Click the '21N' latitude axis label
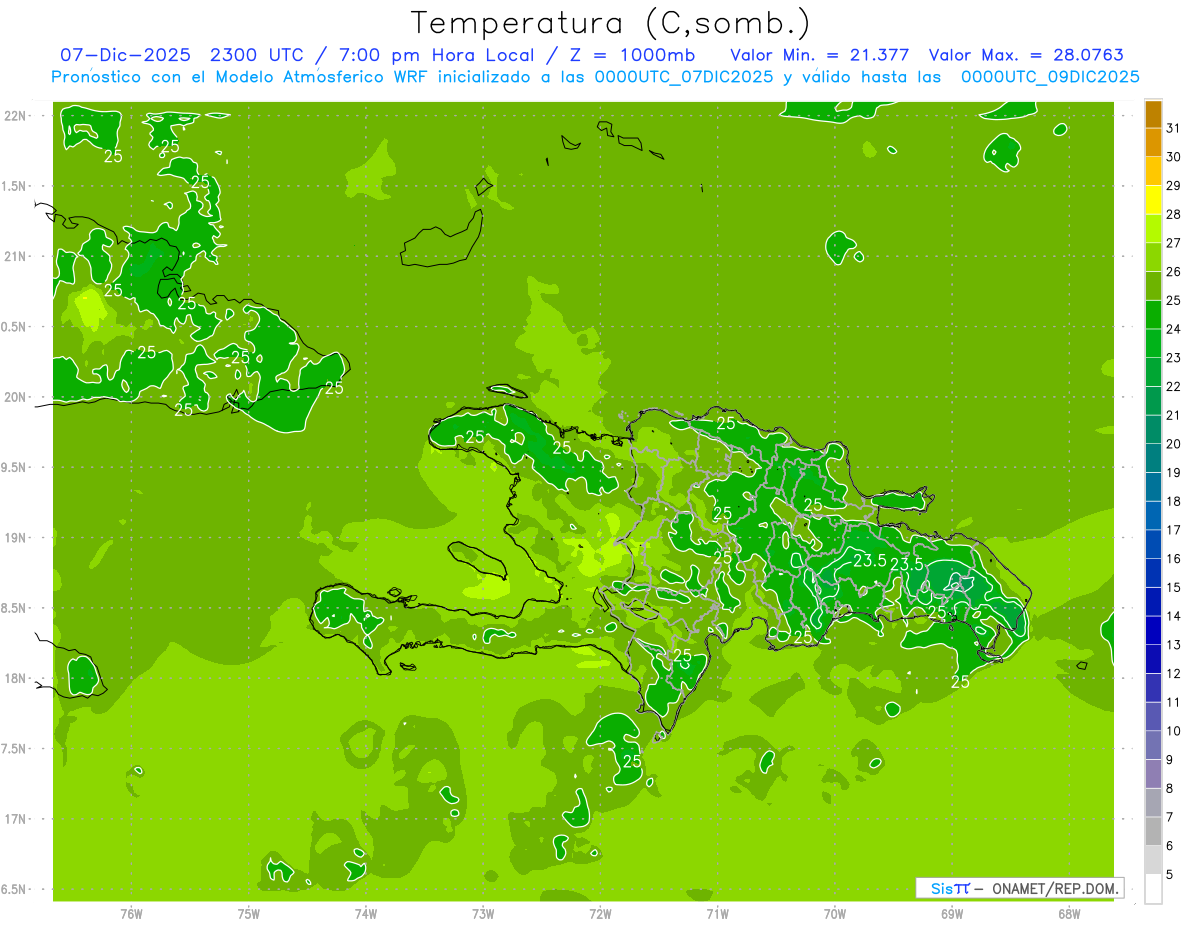 tap(15, 256)
